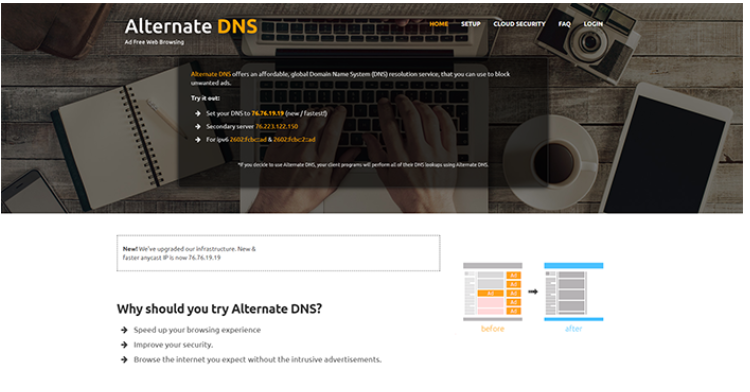
Task: Click the before page illustration with ads
Action: tap(493, 292)
